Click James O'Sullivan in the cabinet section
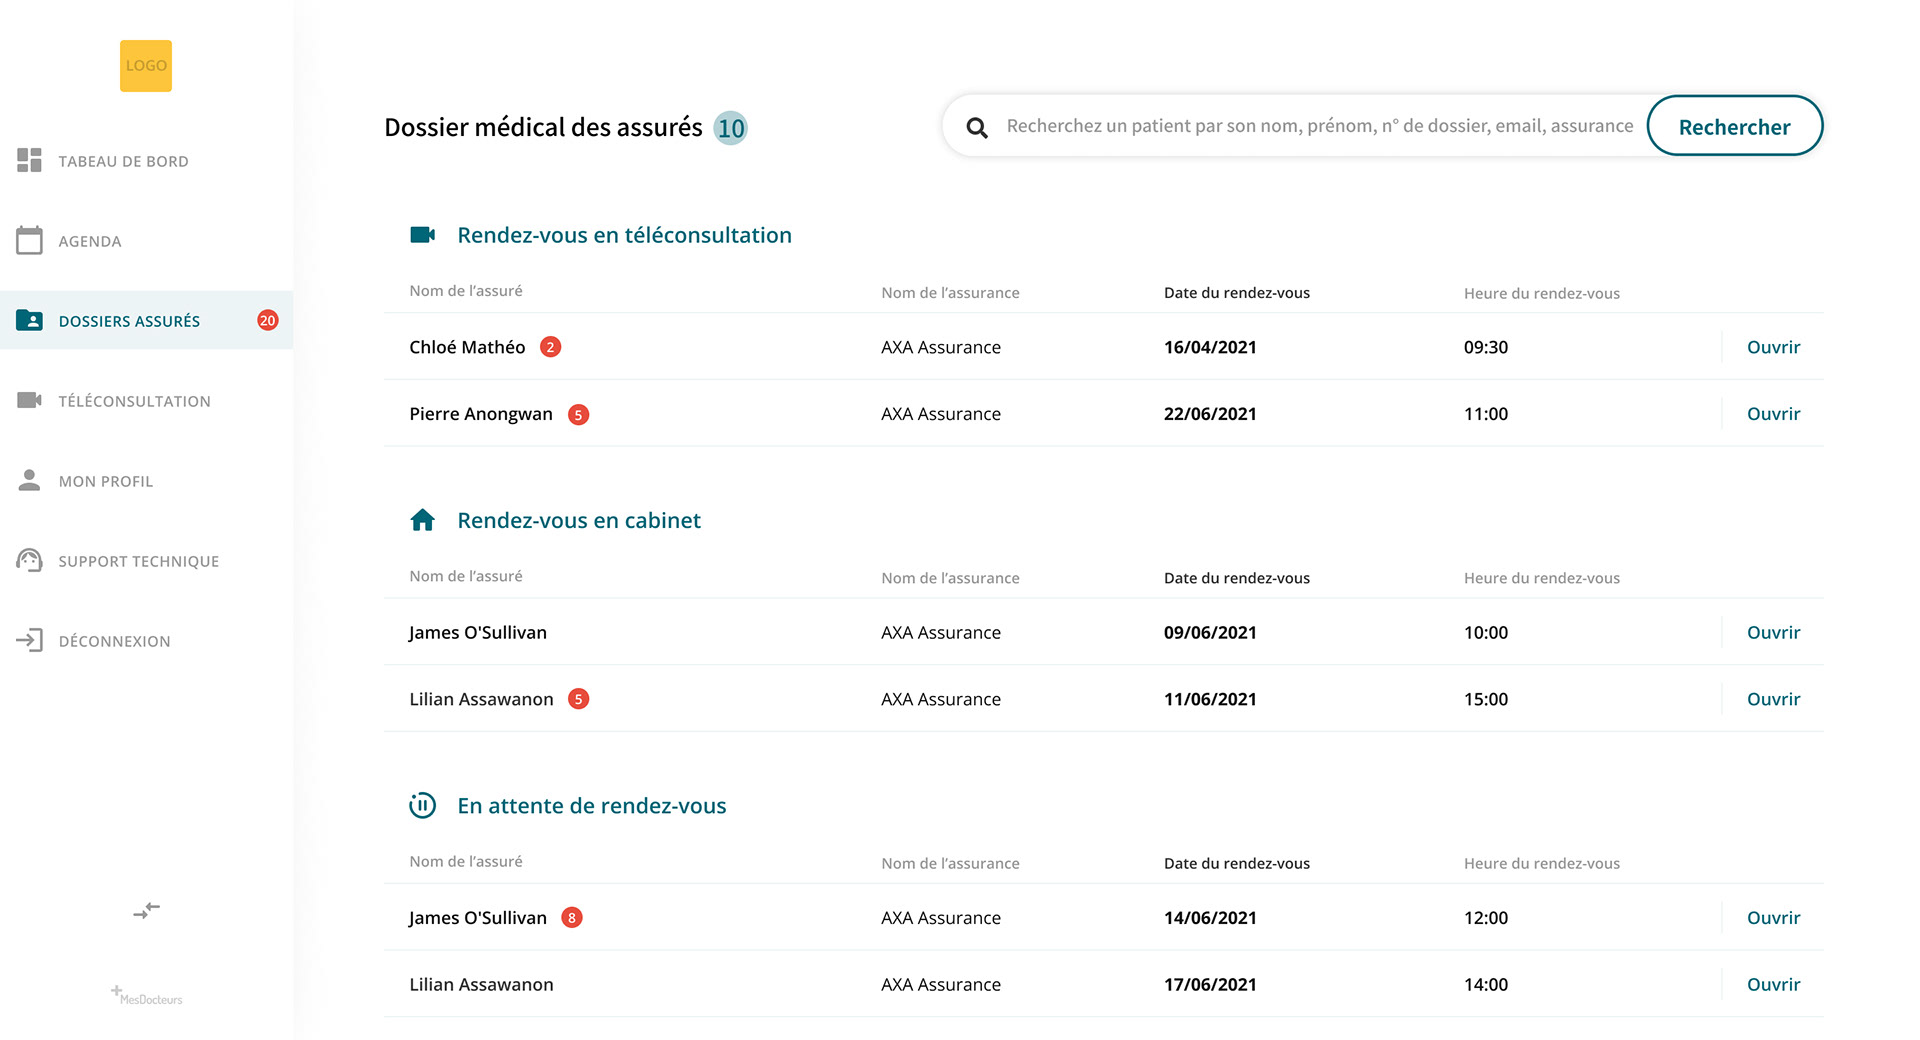Viewport: 1920px width, 1040px height. tap(478, 632)
